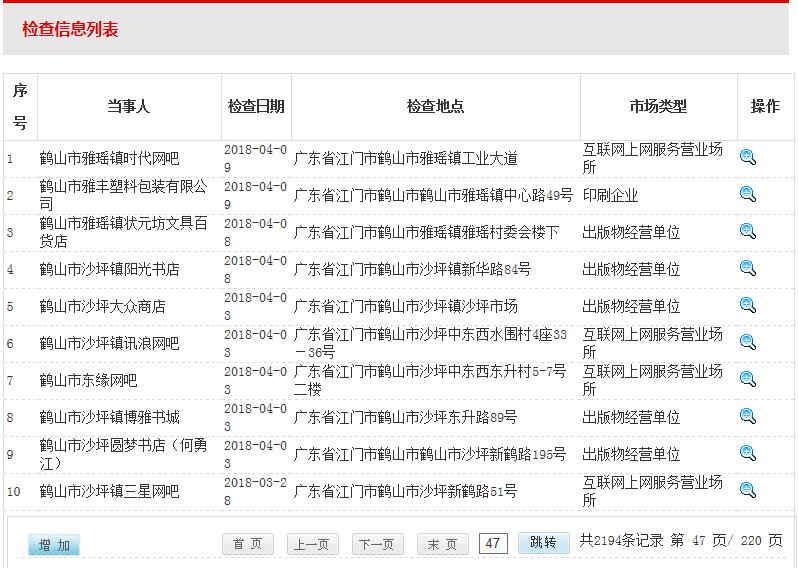This screenshot has height=568, width=798.
Task: View record of 鹤山市雅瑶镇状元坊文具百货店 magnifier
Action: (747, 231)
